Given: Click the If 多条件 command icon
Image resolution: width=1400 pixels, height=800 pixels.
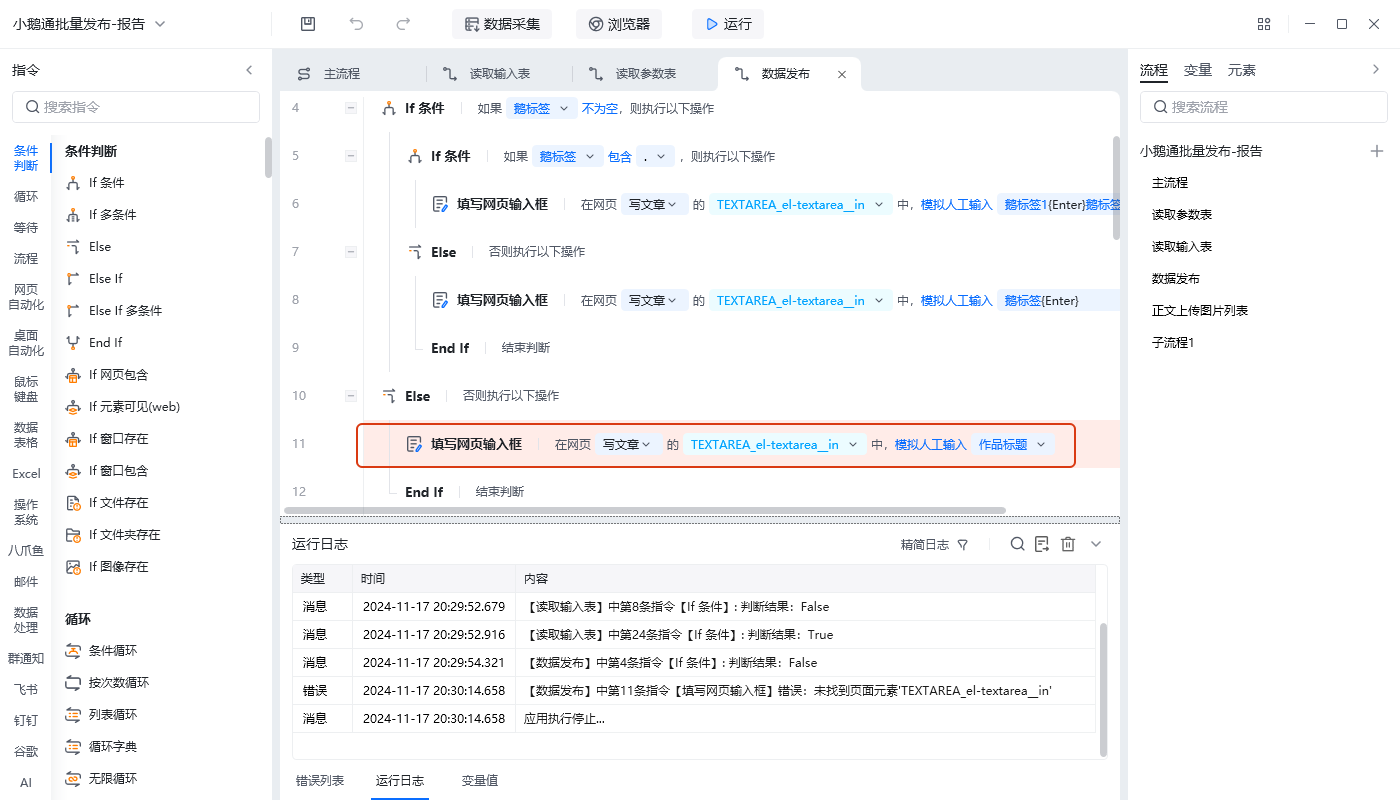Looking at the screenshot, I should [x=73, y=215].
